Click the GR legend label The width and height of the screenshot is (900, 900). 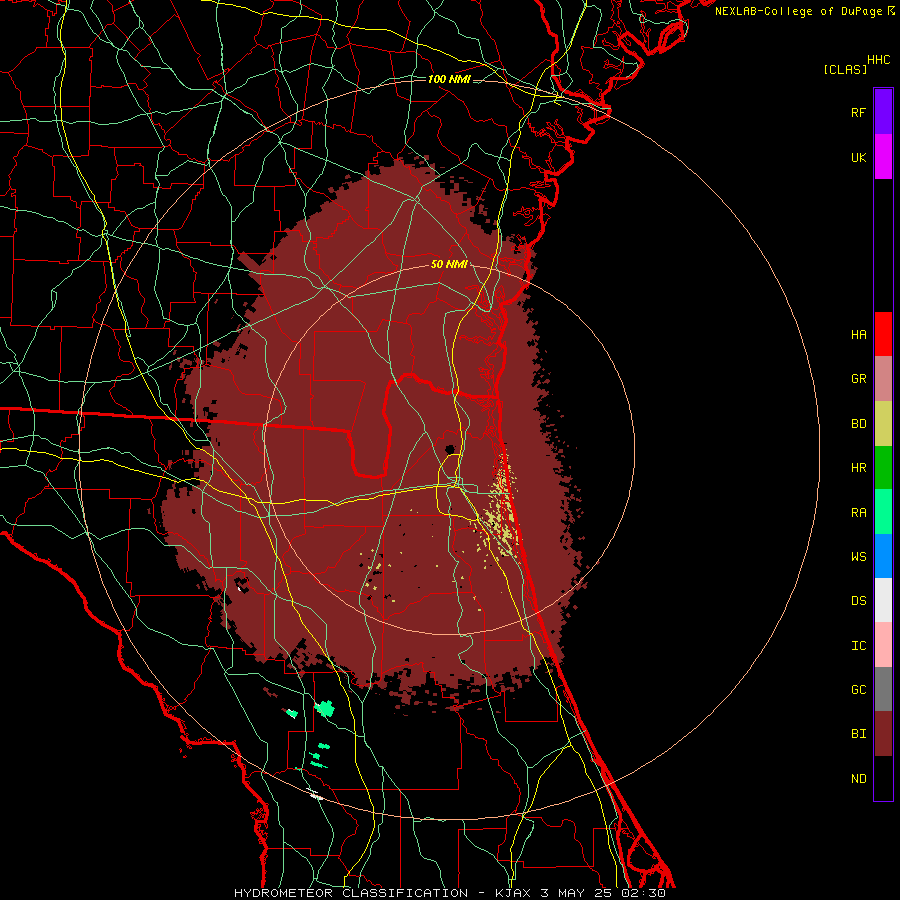(858, 379)
